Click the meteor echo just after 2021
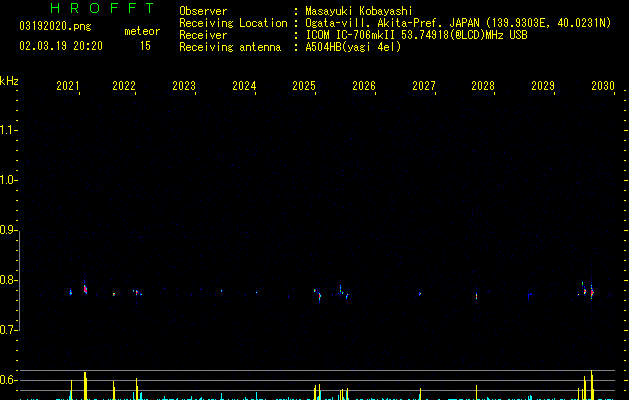 (85, 289)
